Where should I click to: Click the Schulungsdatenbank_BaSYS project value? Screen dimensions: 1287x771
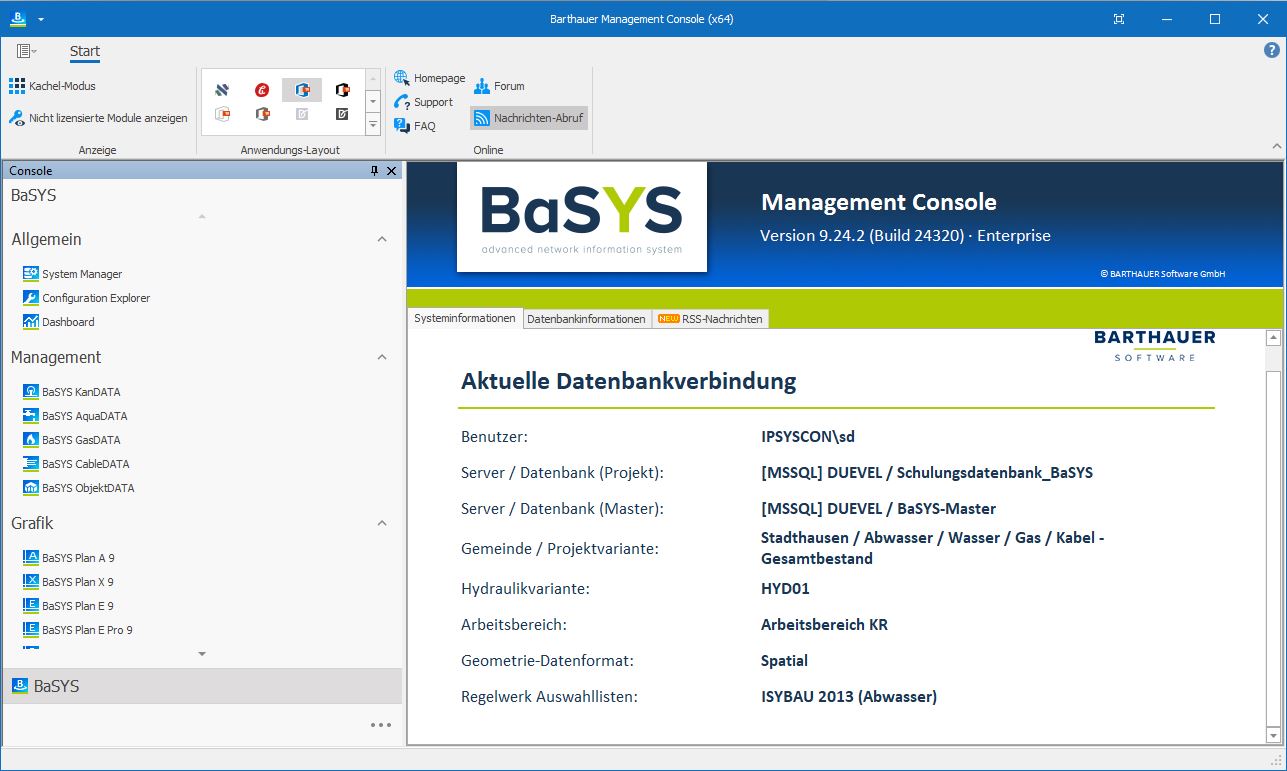(927, 473)
